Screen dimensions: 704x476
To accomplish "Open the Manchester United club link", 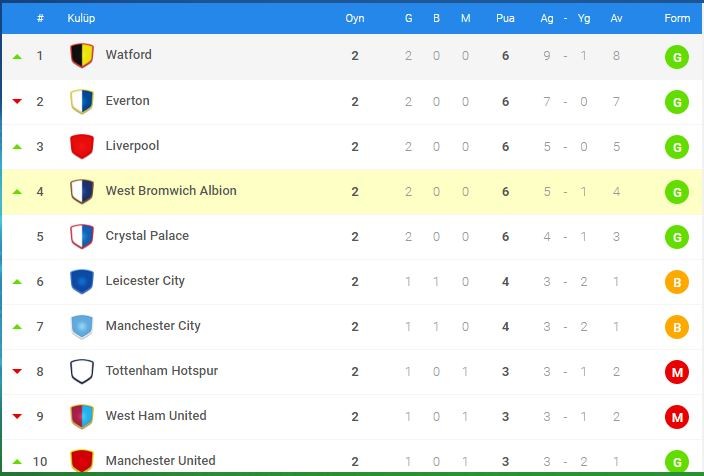I will pyautogui.click(x=160, y=460).
